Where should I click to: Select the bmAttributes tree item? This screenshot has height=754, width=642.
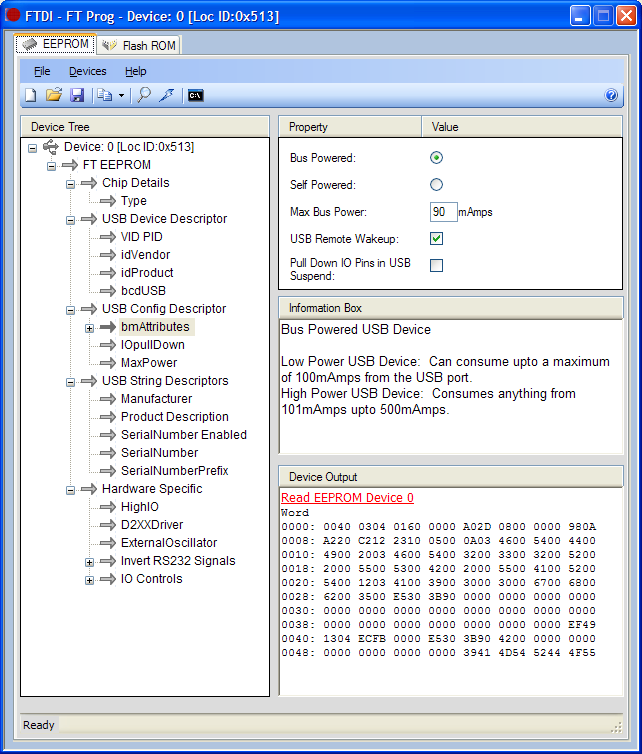155,327
